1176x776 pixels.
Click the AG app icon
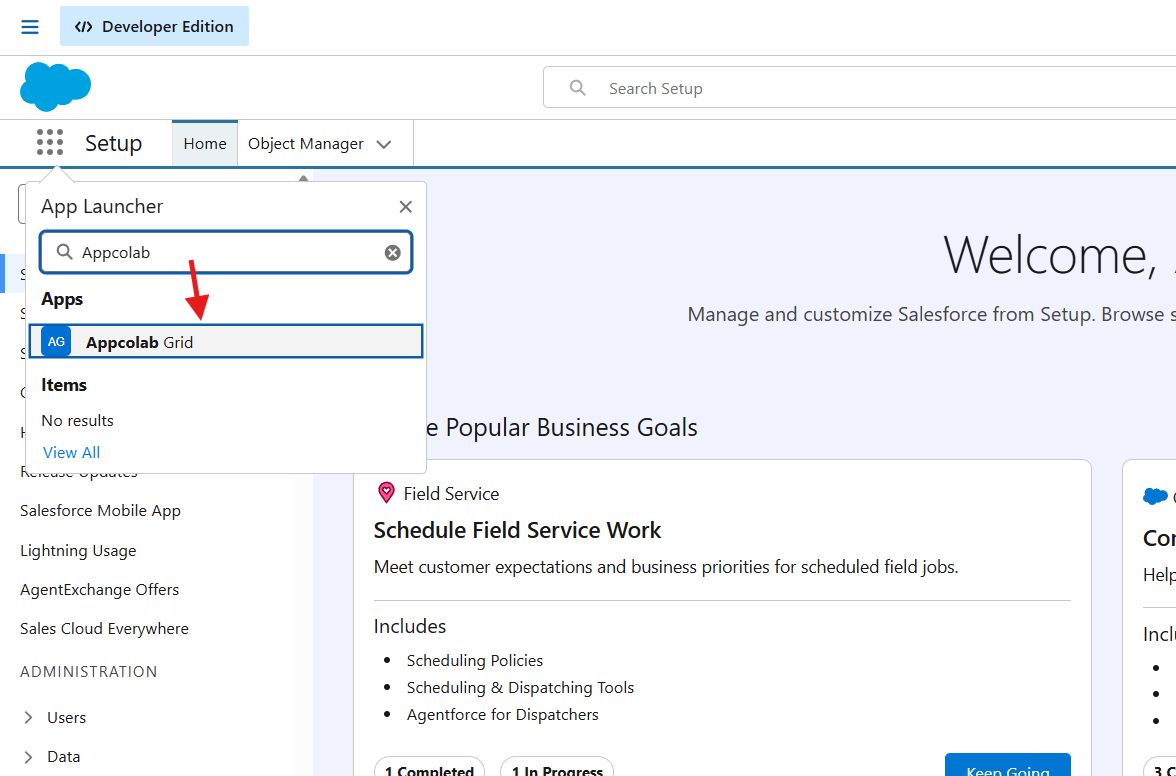[x=56, y=342]
